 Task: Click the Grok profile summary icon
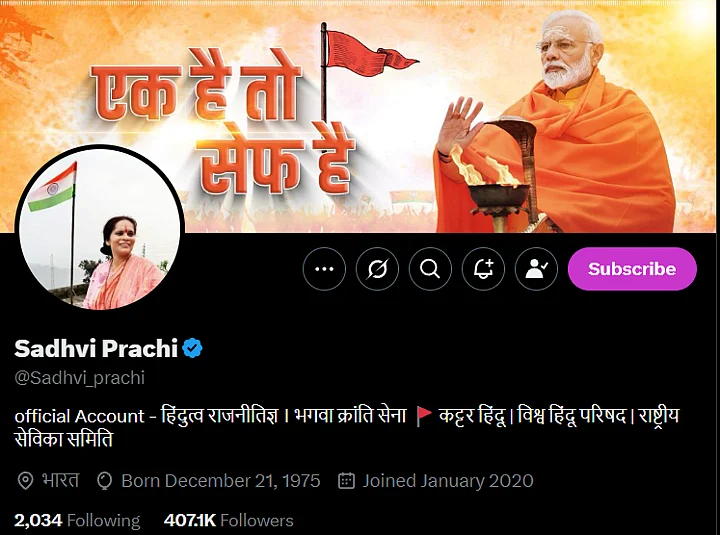(x=377, y=269)
